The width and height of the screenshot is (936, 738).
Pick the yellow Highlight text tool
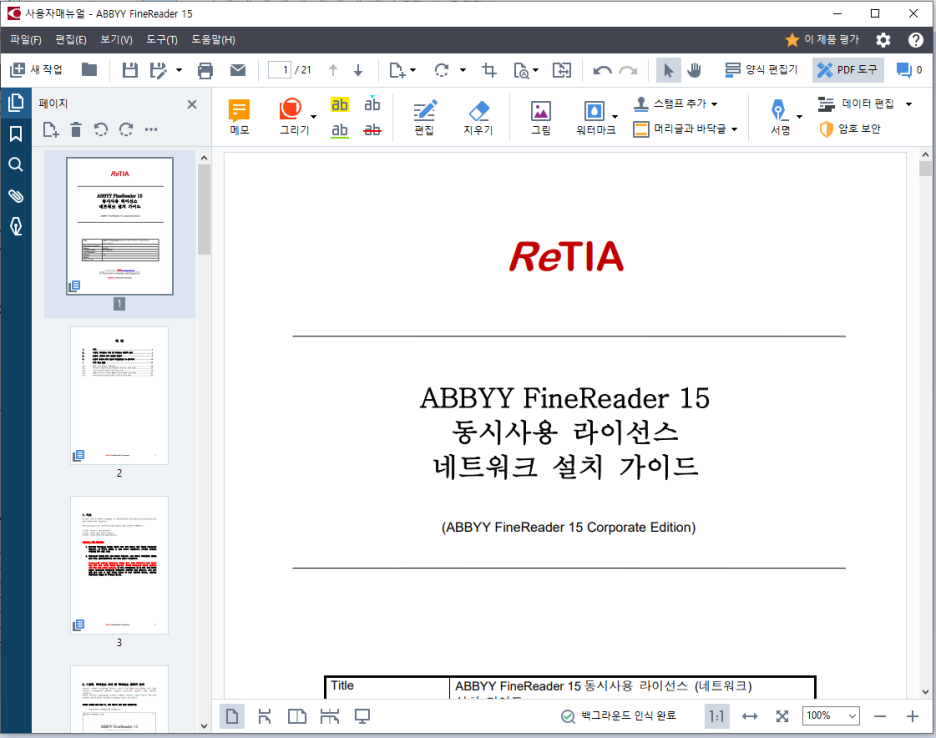click(x=340, y=104)
